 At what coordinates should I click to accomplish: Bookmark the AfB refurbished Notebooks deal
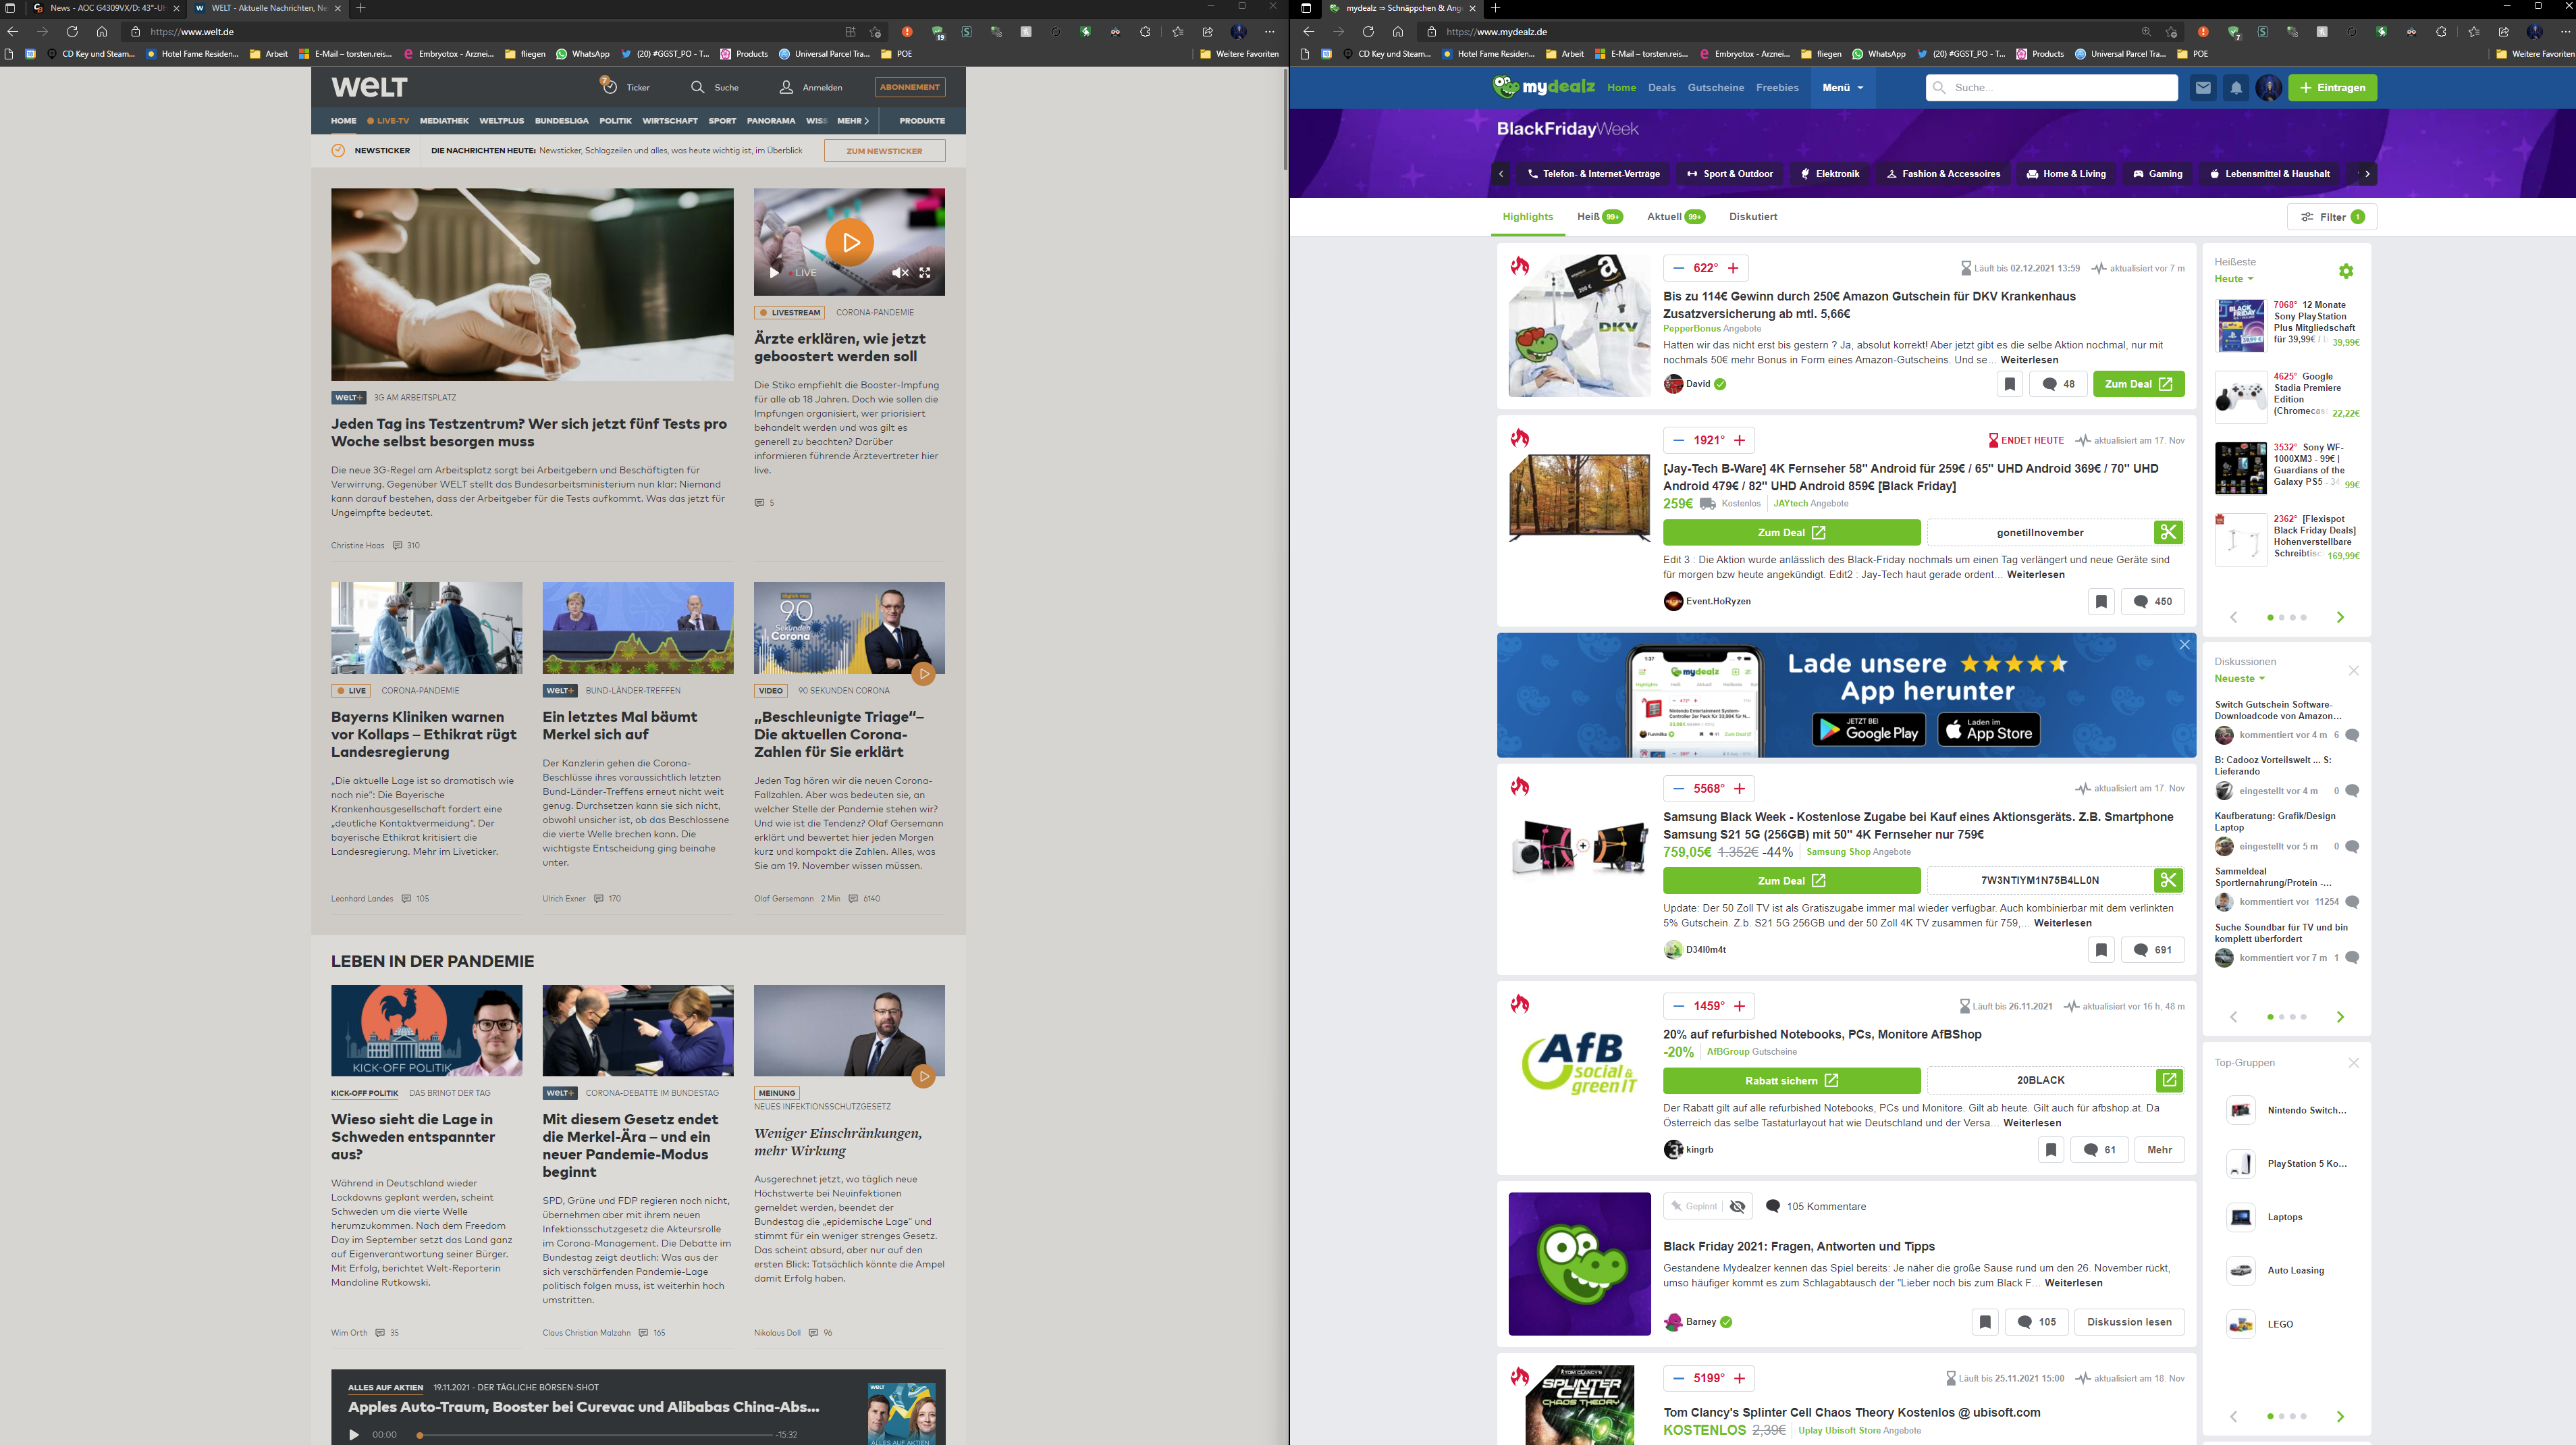(2050, 1150)
